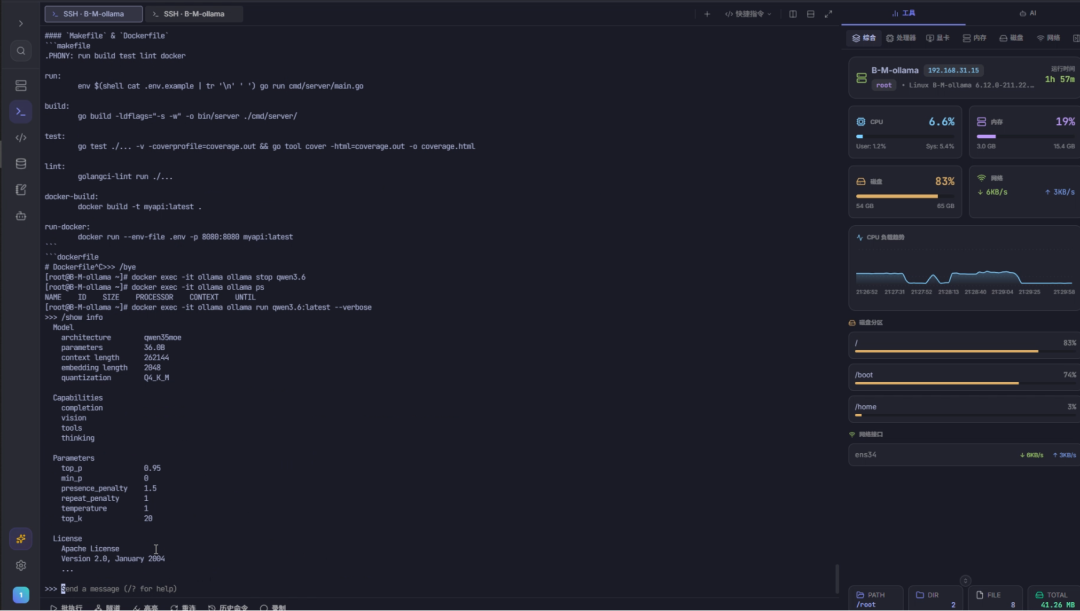Click the root user badge
This screenshot has width=1080, height=611.
pos(884,85)
